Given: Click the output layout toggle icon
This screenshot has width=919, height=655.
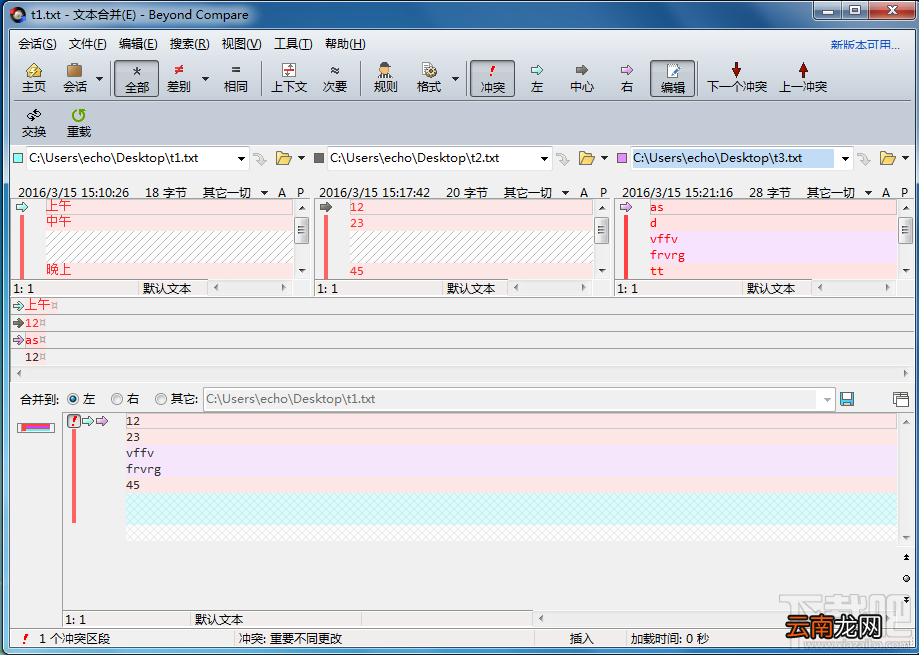Looking at the screenshot, I should 900,399.
